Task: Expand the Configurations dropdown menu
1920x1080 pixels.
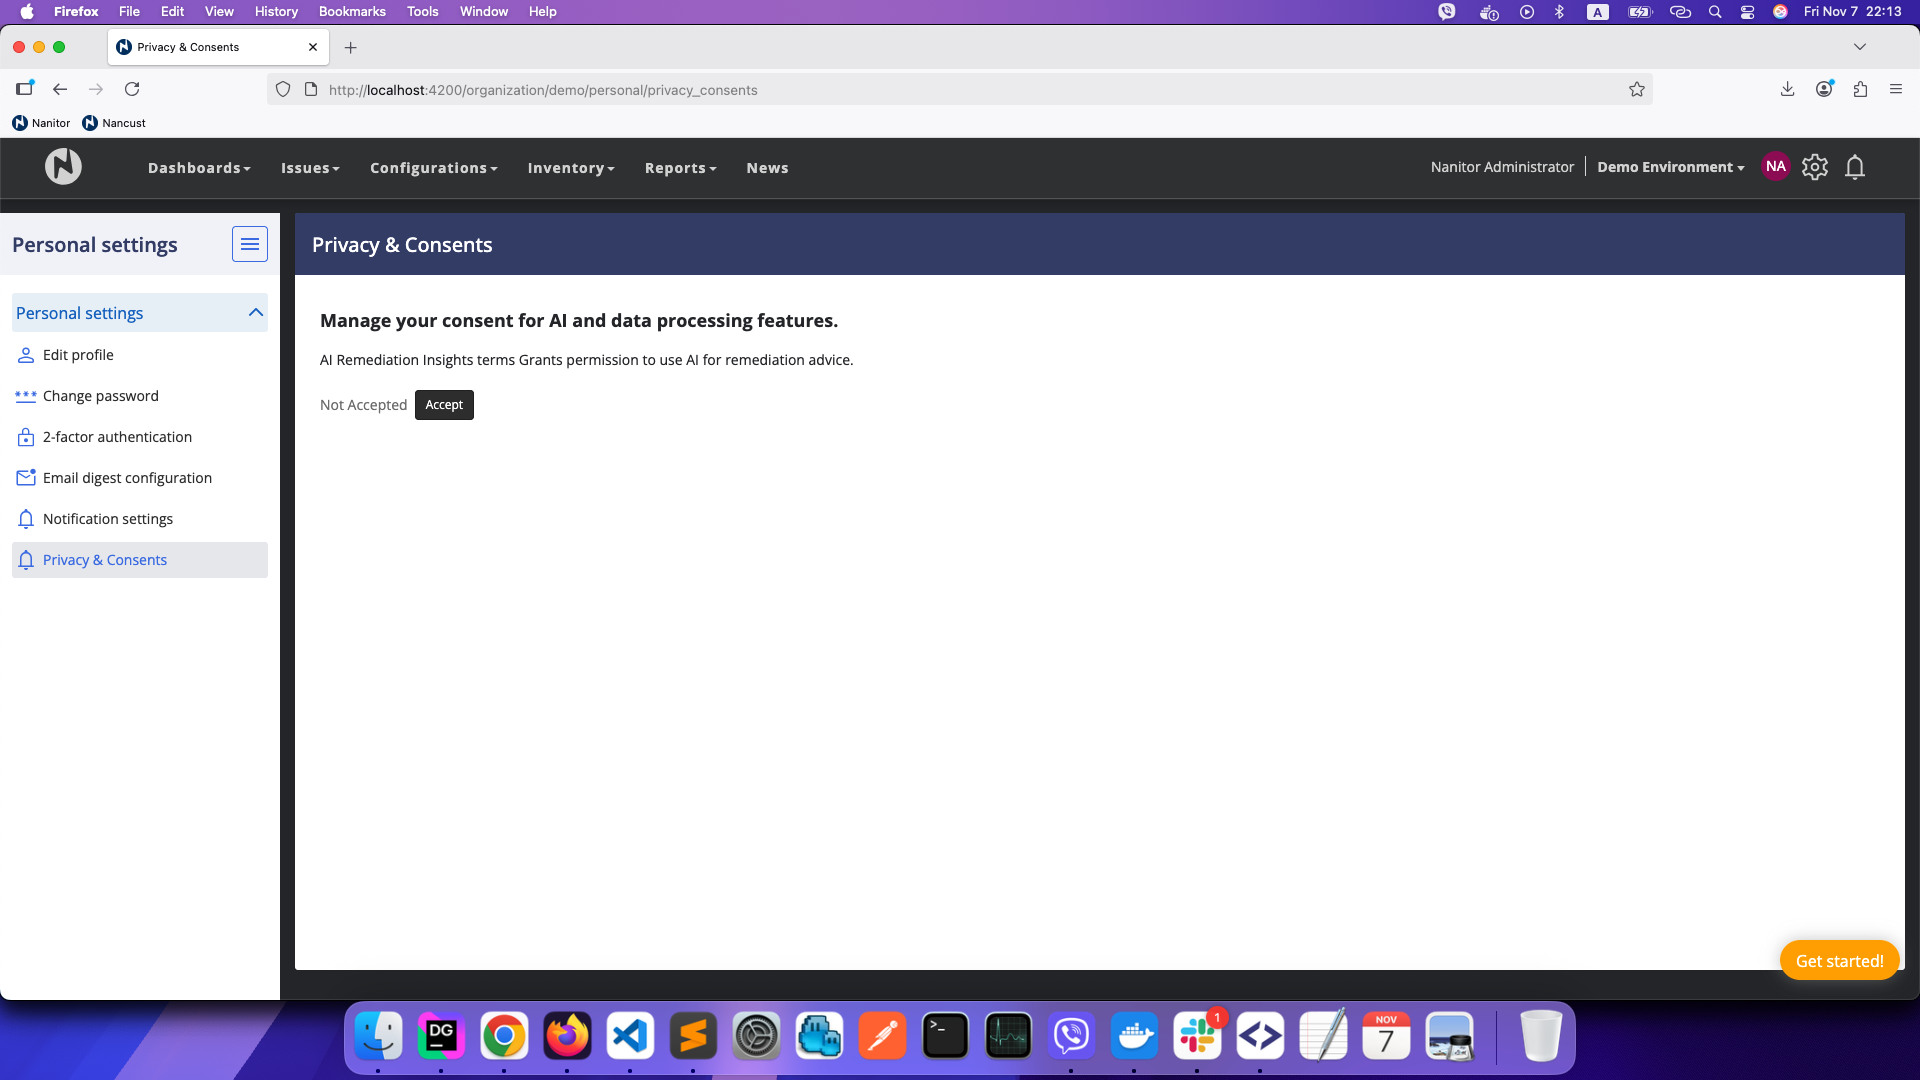Action: click(433, 168)
